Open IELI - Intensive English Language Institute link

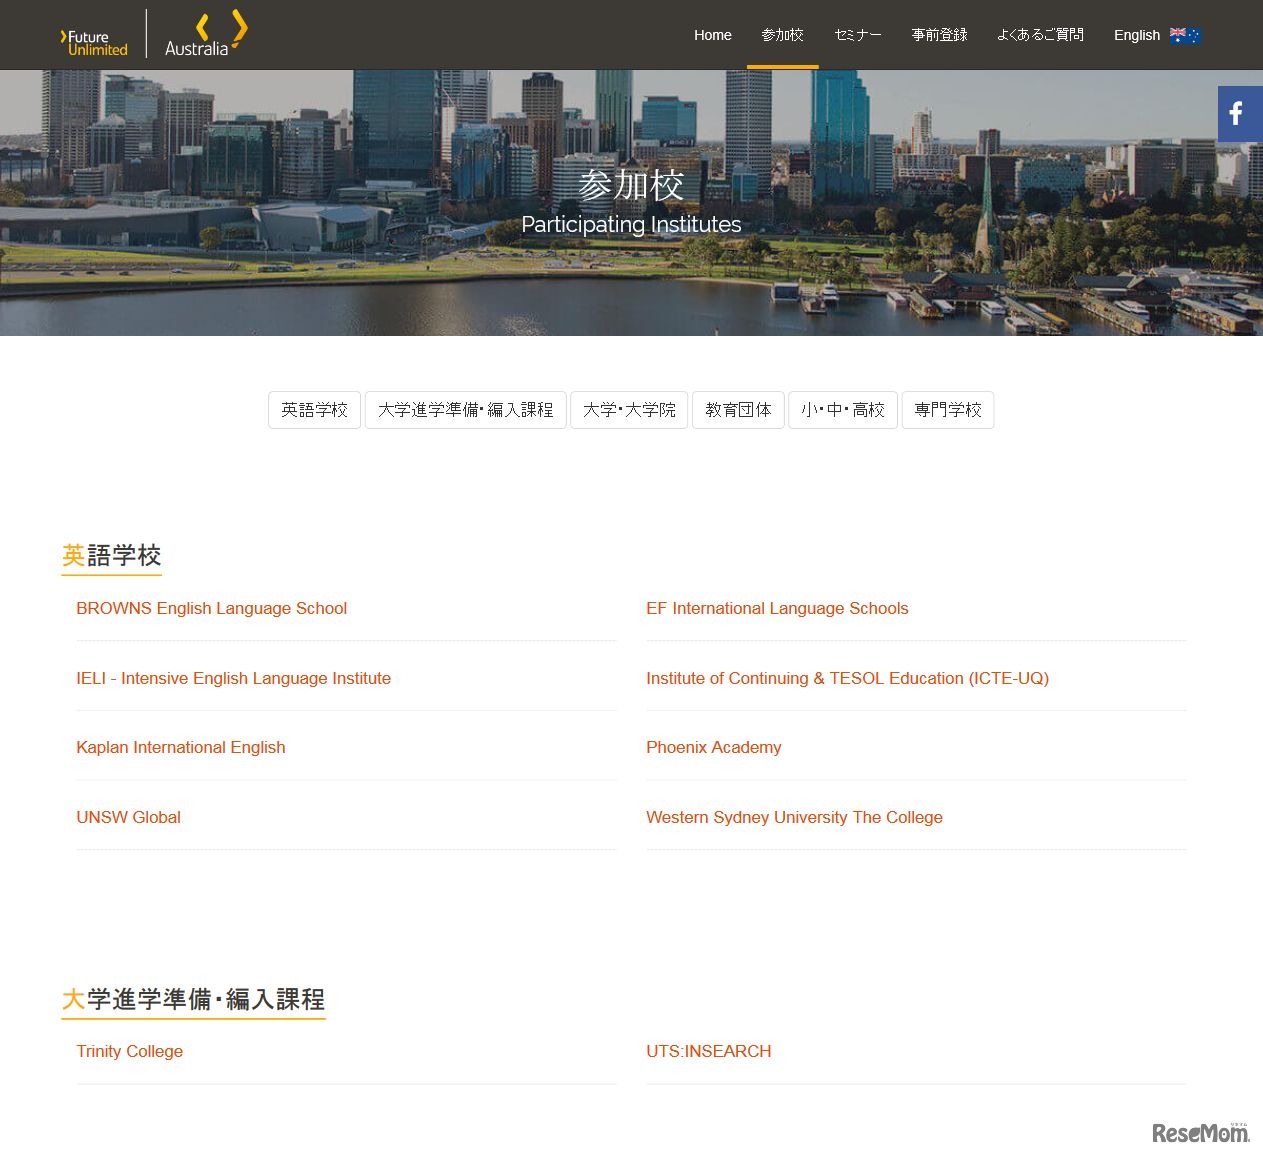[233, 678]
